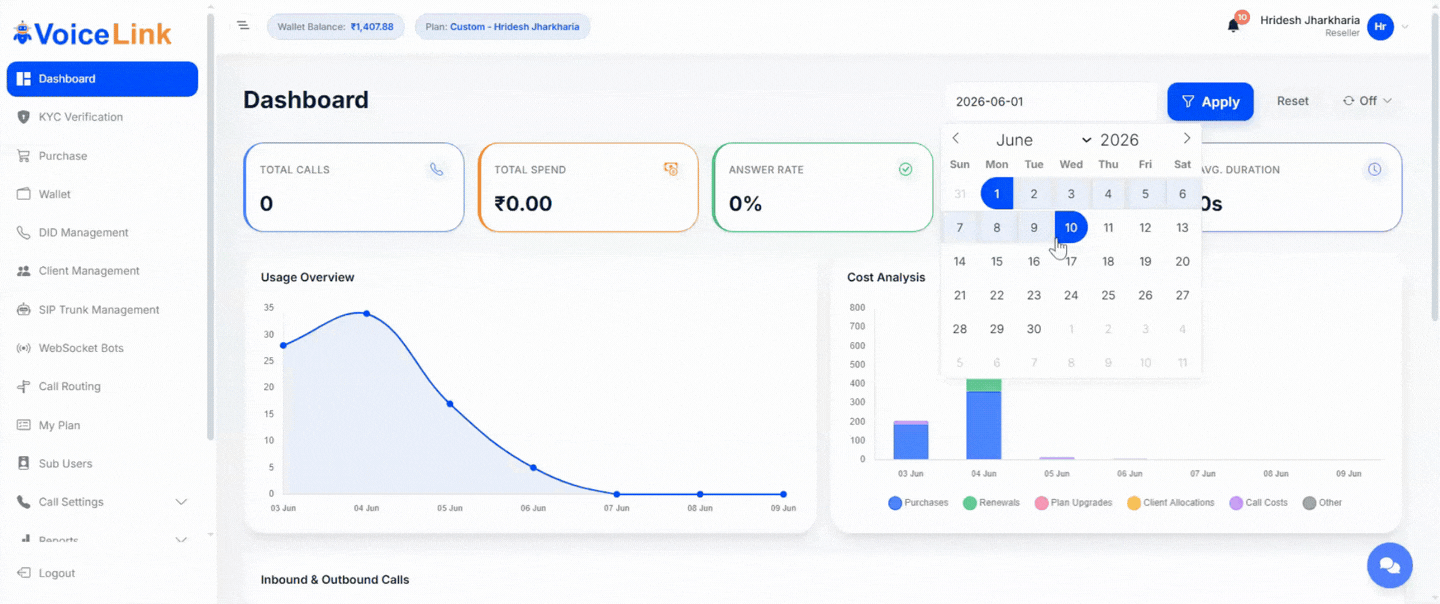This screenshot has height=604, width=1440.
Task: Click the Total Spend money icon
Action: point(671,170)
